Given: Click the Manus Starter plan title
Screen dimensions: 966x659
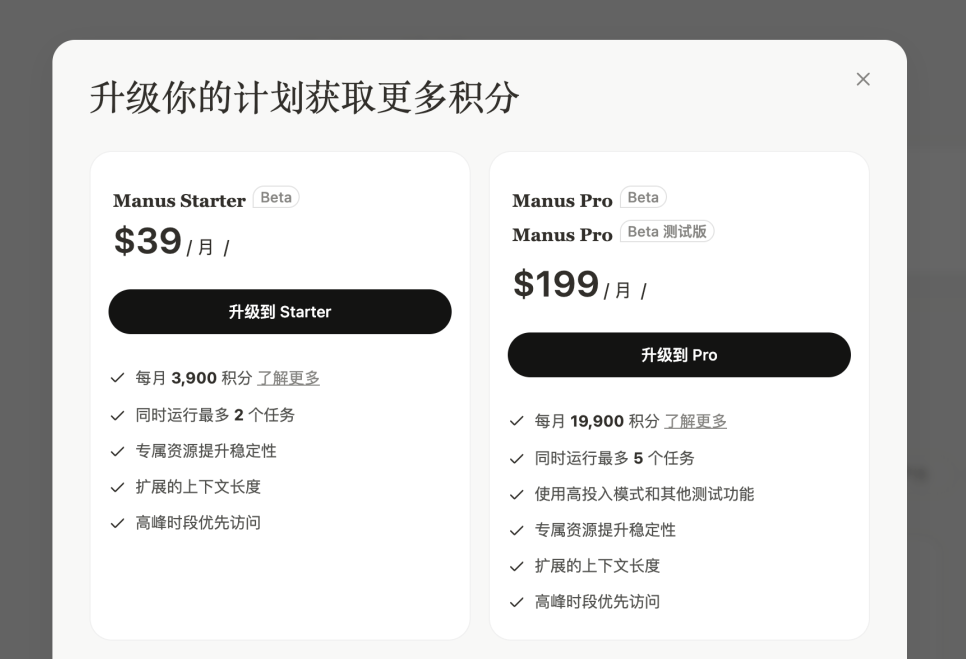Looking at the screenshot, I should 179,200.
